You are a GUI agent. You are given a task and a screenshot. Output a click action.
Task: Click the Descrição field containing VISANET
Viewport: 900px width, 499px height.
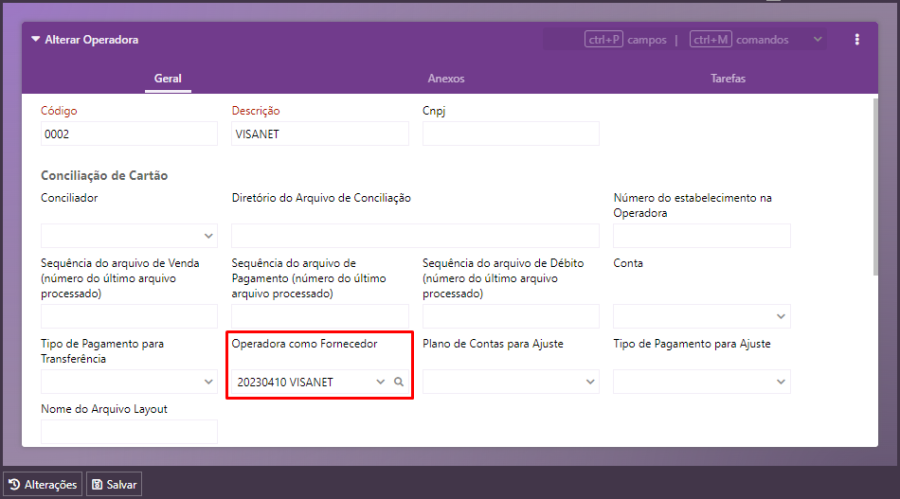[x=320, y=134]
